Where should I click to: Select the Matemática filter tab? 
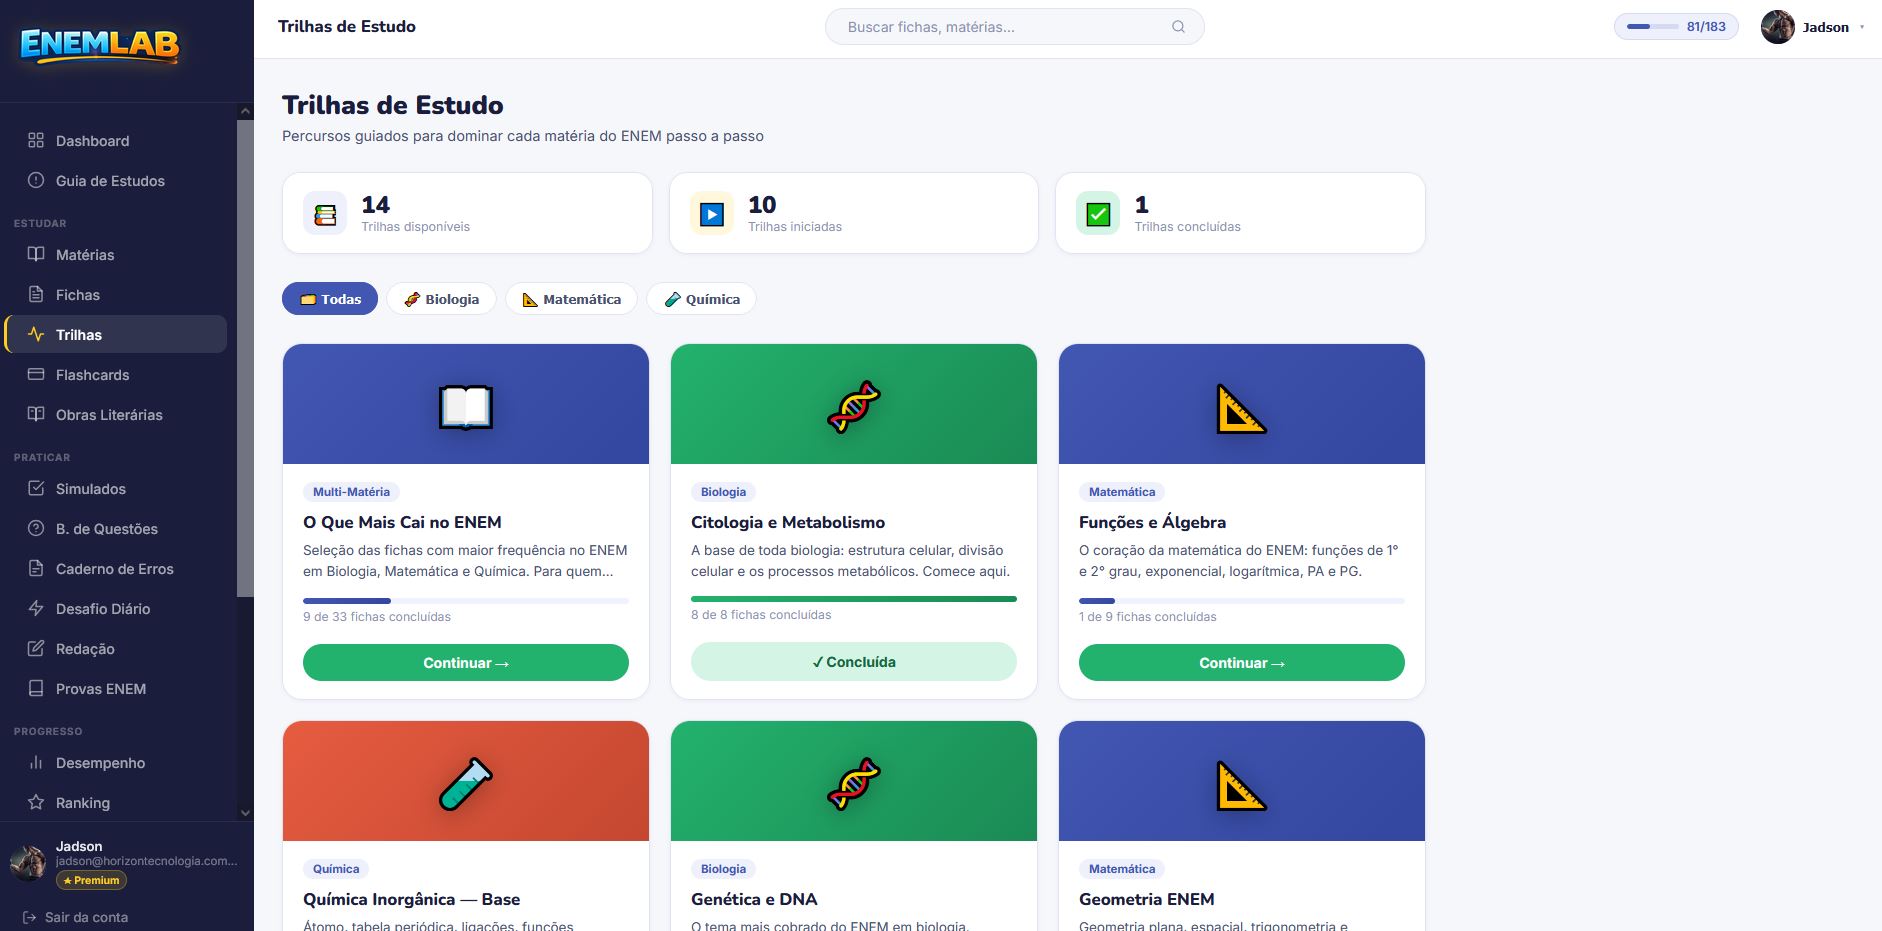571,299
